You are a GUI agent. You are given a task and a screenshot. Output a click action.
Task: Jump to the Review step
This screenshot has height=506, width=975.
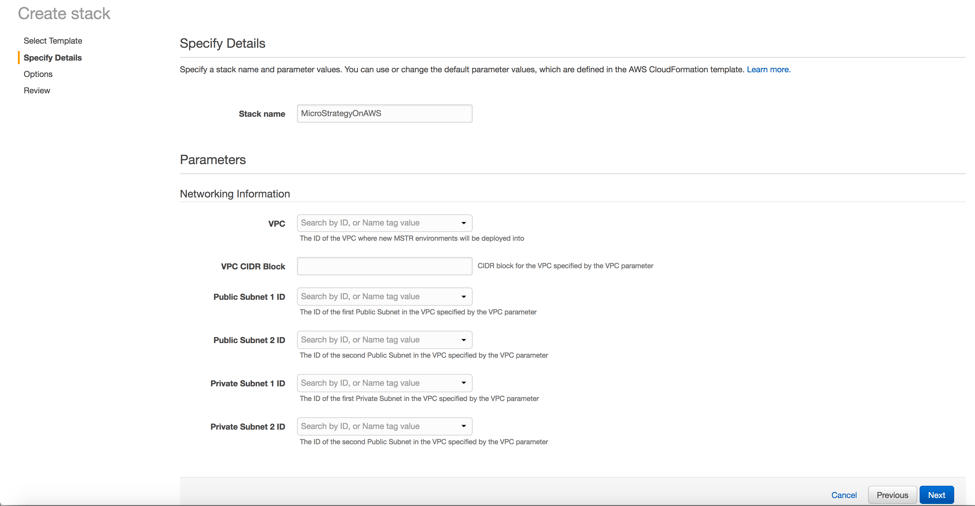(x=37, y=91)
